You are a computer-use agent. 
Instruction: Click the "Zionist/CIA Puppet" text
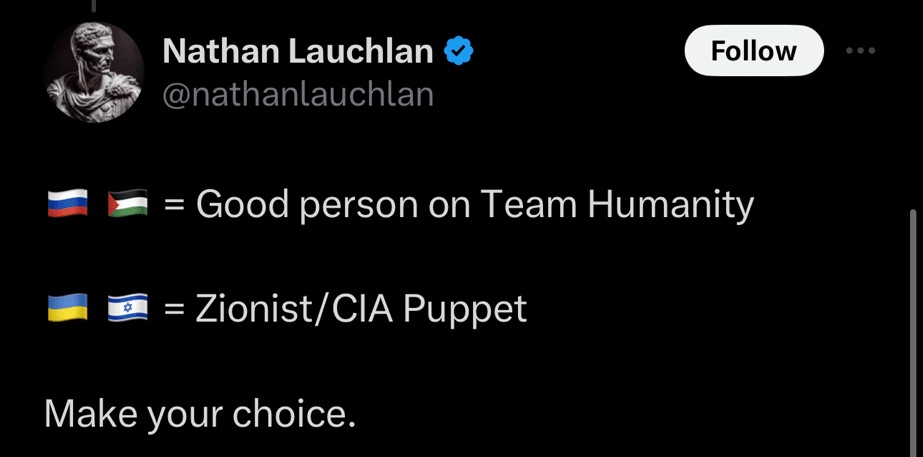[361, 309]
